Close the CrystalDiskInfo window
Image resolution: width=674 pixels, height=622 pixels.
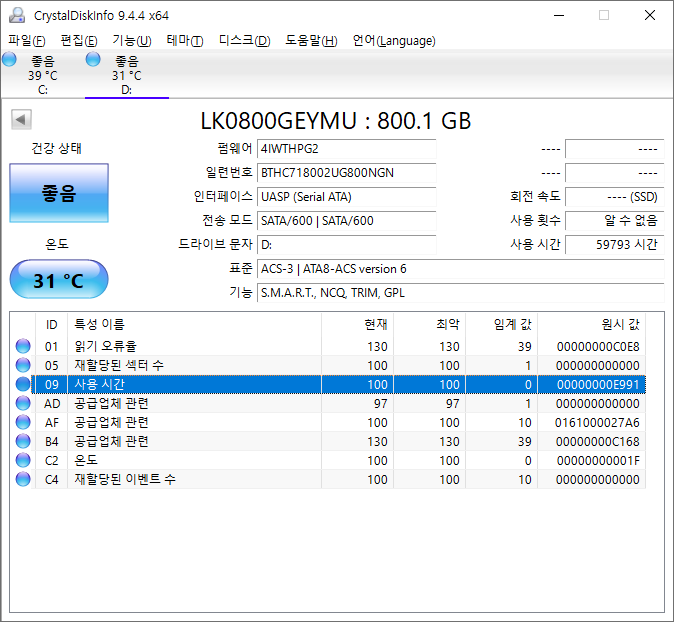pyautogui.click(x=649, y=15)
